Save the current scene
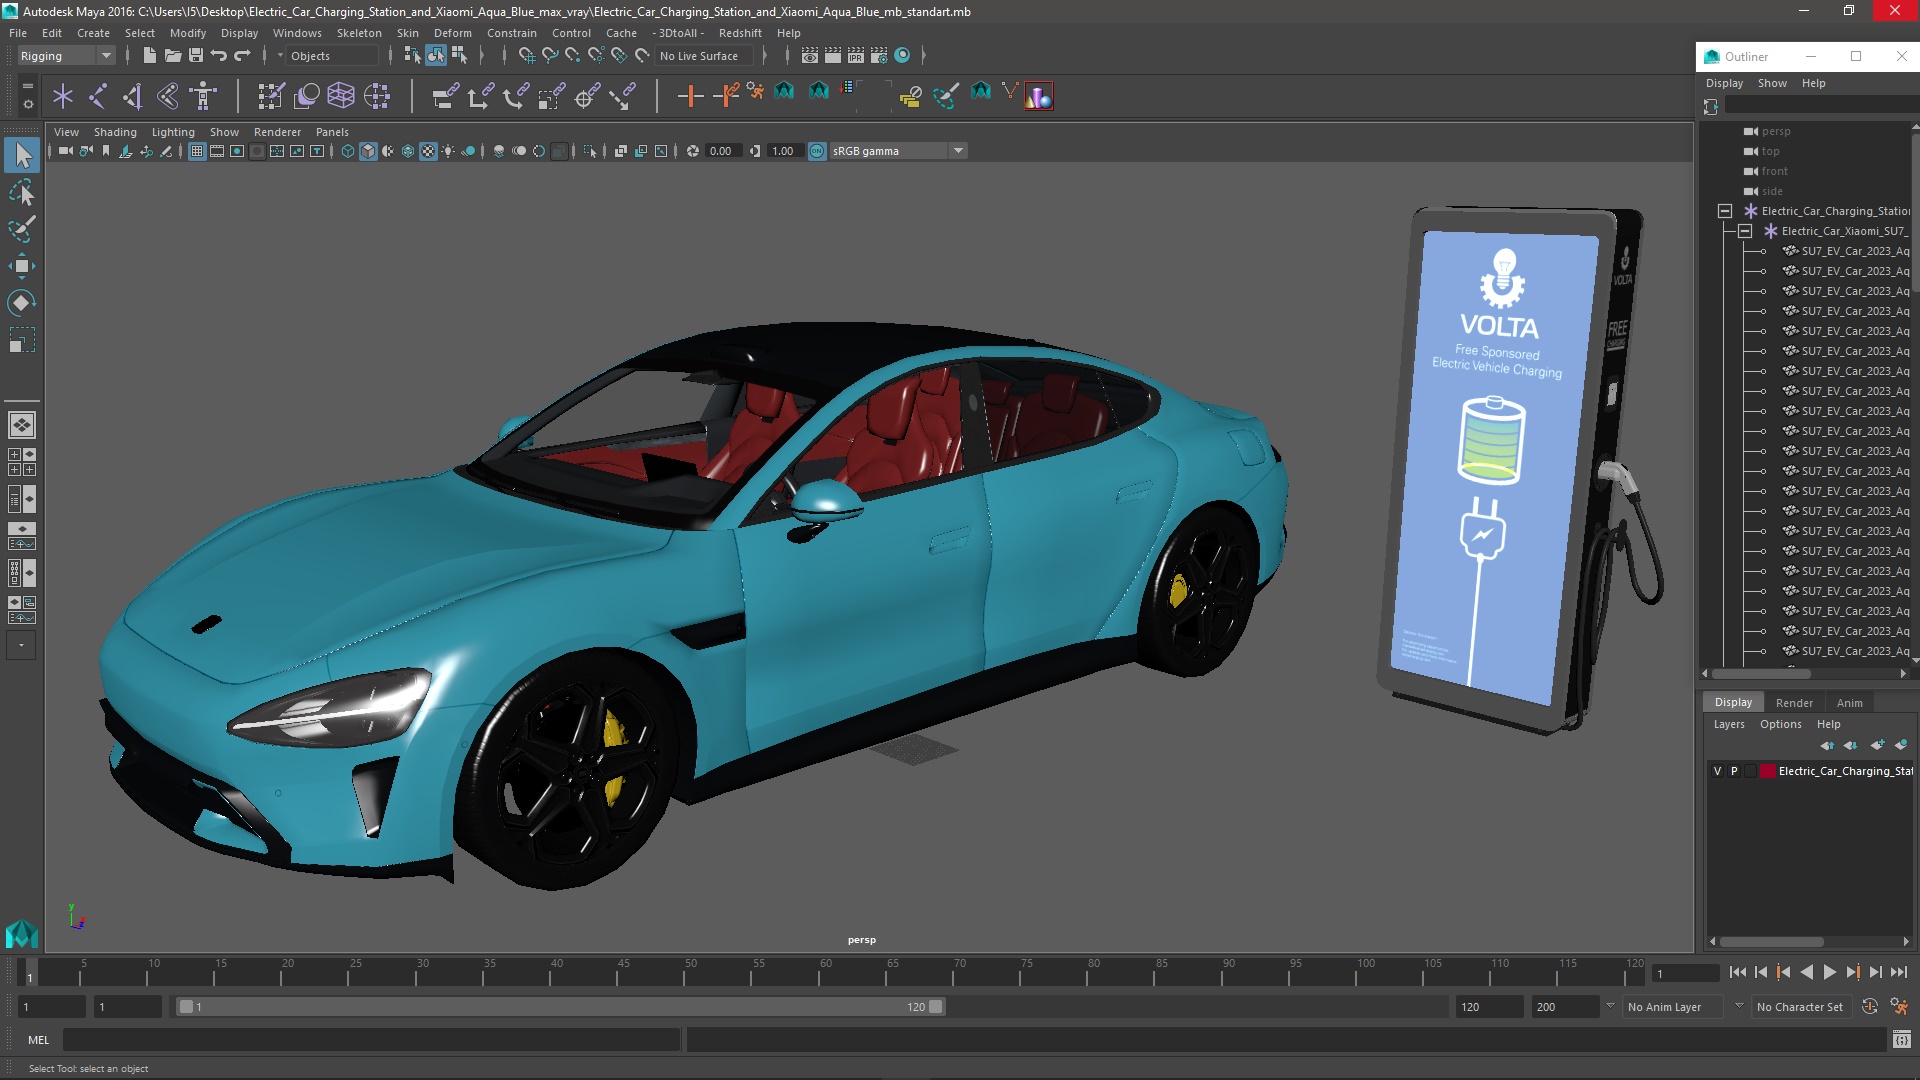 (196, 56)
